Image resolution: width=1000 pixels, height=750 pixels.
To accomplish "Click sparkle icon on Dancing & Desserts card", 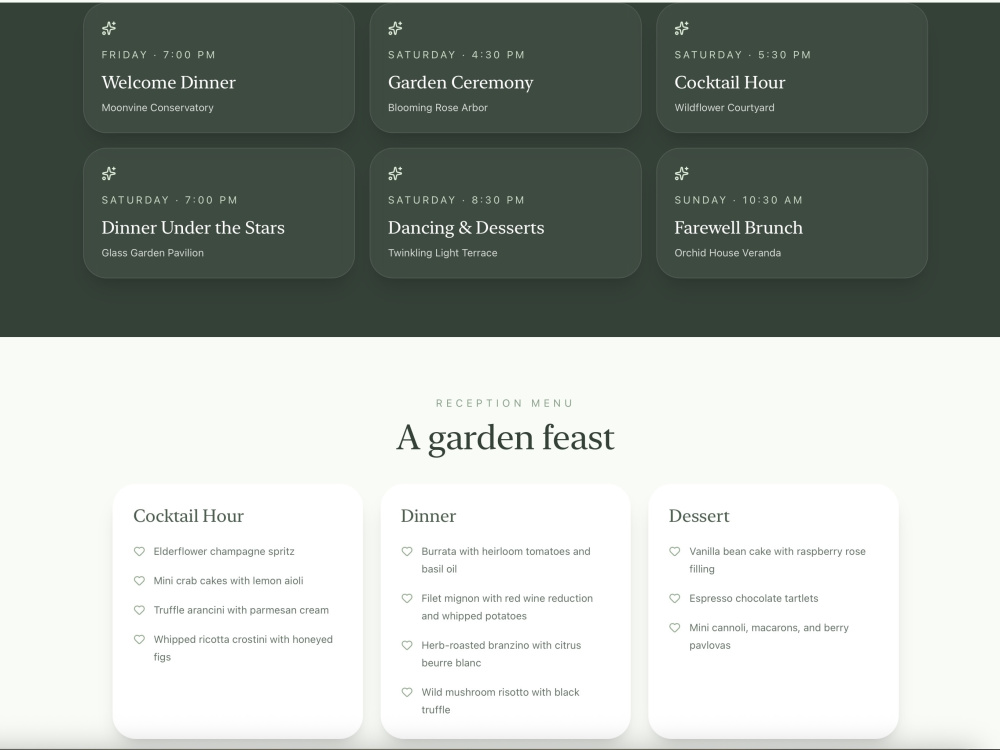I will (395, 173).
